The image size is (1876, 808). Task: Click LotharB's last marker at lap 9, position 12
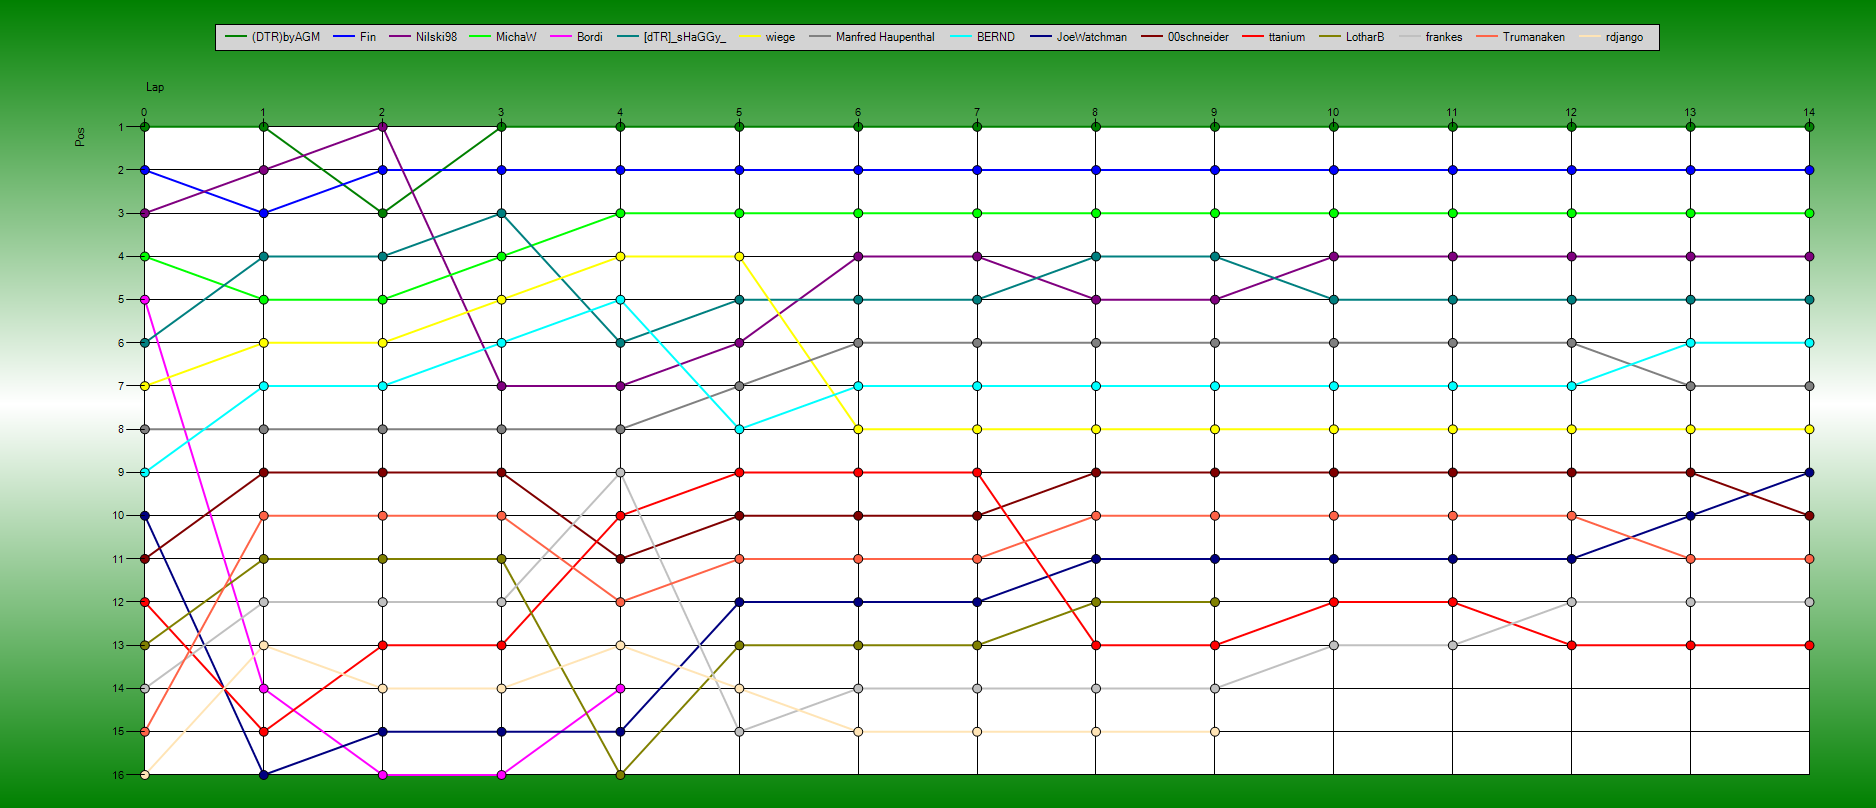tap(1214, 602)
